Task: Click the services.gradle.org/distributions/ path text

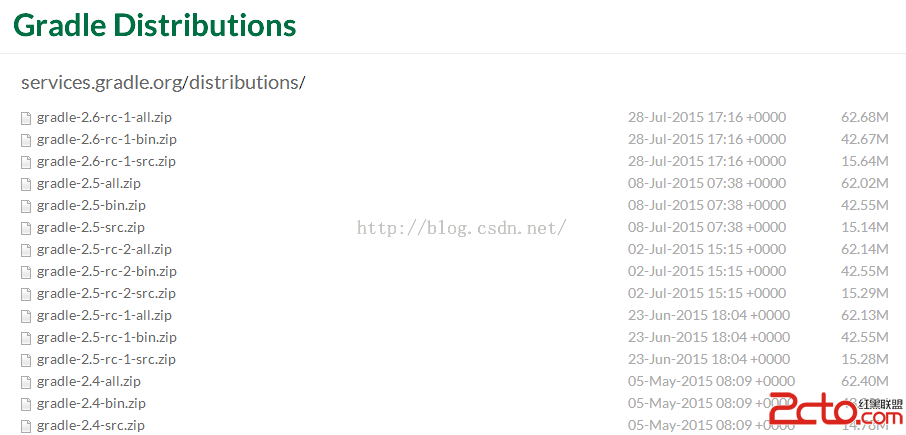Action: point(163,82)
